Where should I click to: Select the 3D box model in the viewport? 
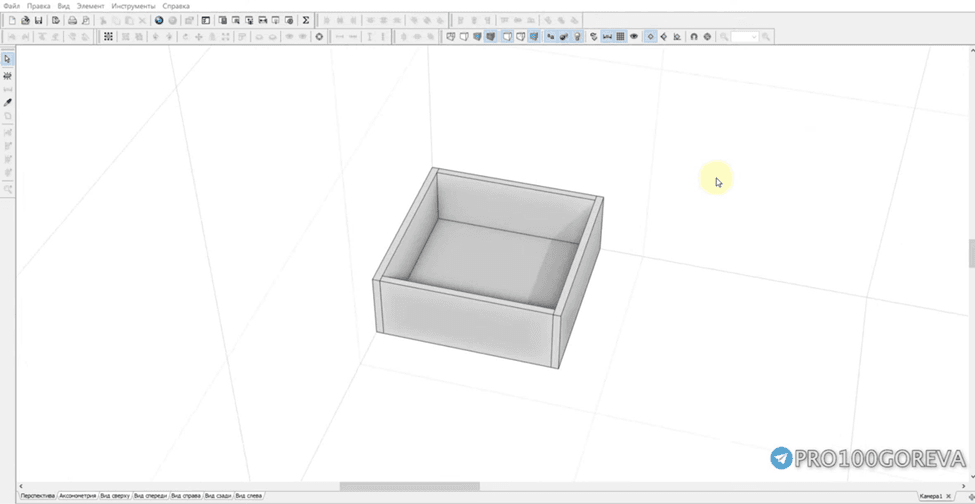[489, 268]
